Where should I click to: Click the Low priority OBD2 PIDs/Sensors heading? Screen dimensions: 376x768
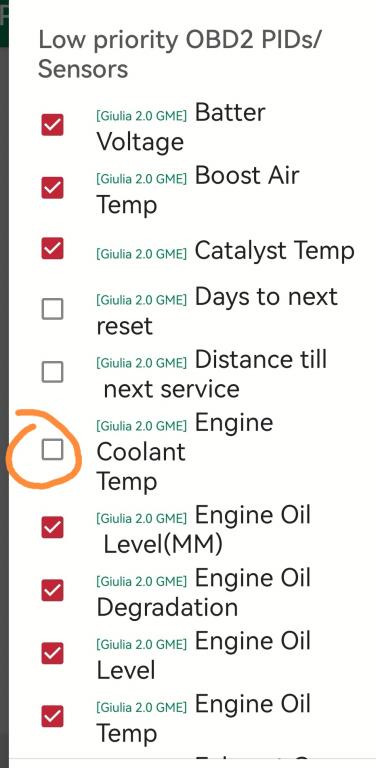179,54
